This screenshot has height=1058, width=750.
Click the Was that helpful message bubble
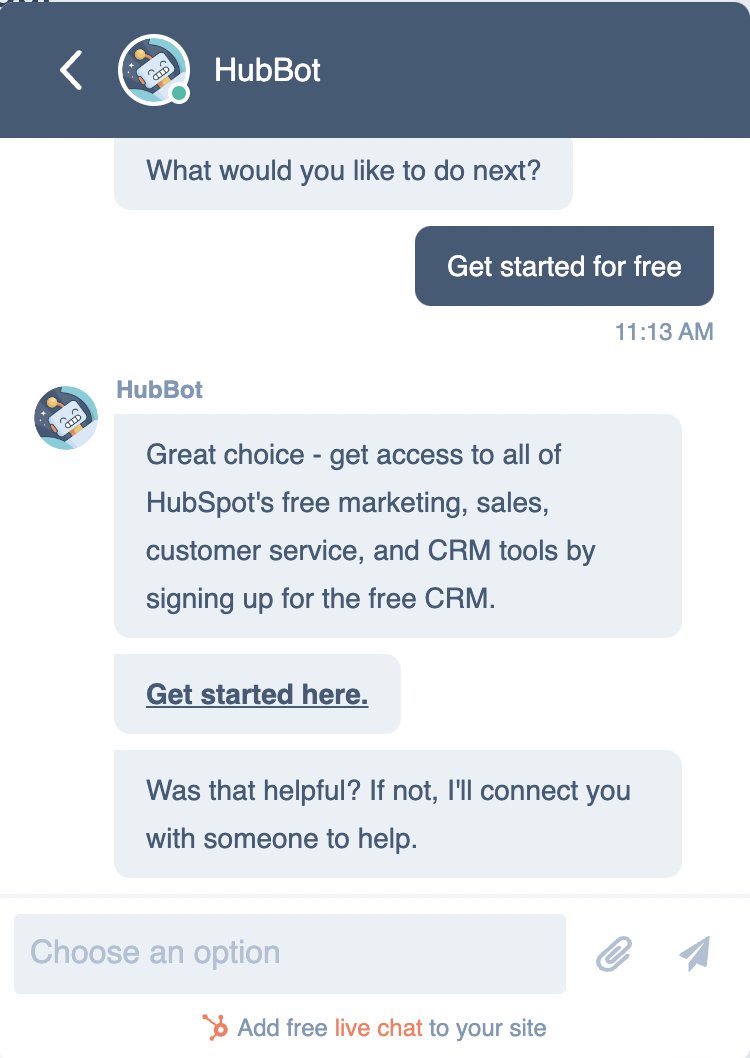pyautogui.click(x=397, y=814)
